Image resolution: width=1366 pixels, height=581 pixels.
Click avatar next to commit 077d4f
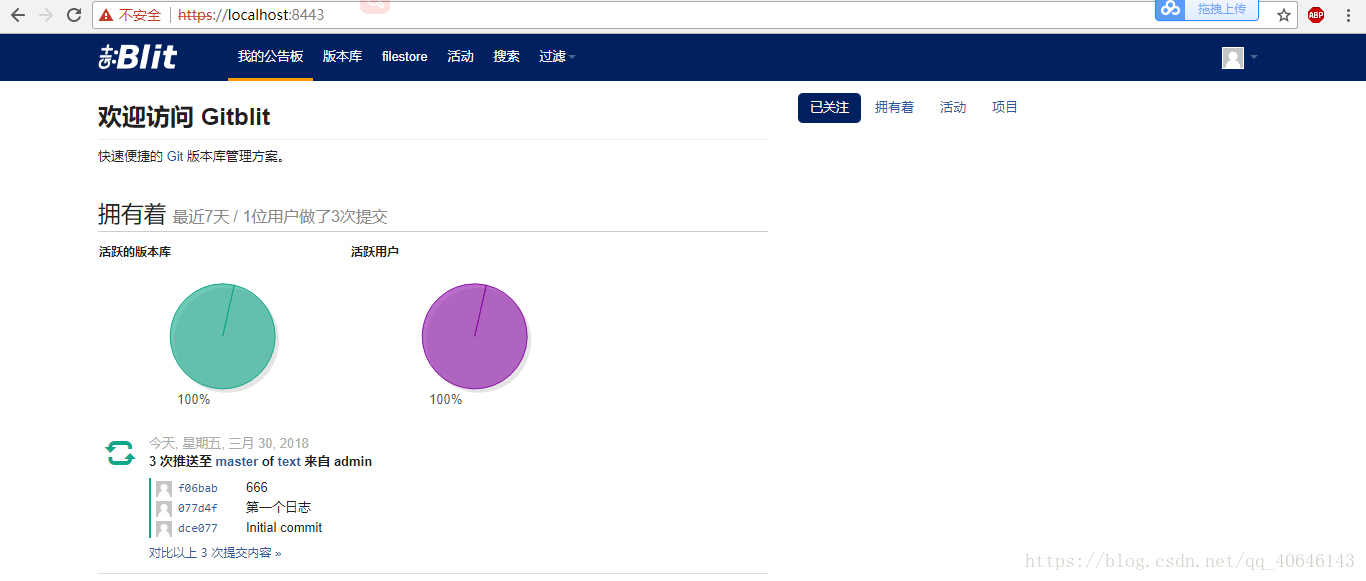164,509
